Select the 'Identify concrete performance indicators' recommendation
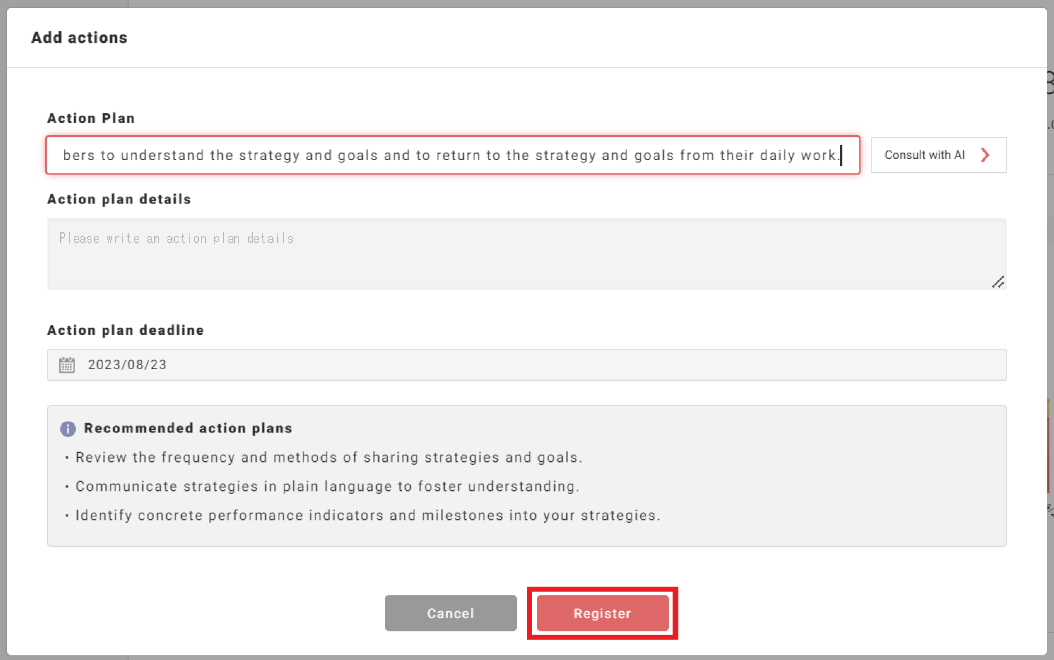This screenshot has height=660, width=1054. 368,516
